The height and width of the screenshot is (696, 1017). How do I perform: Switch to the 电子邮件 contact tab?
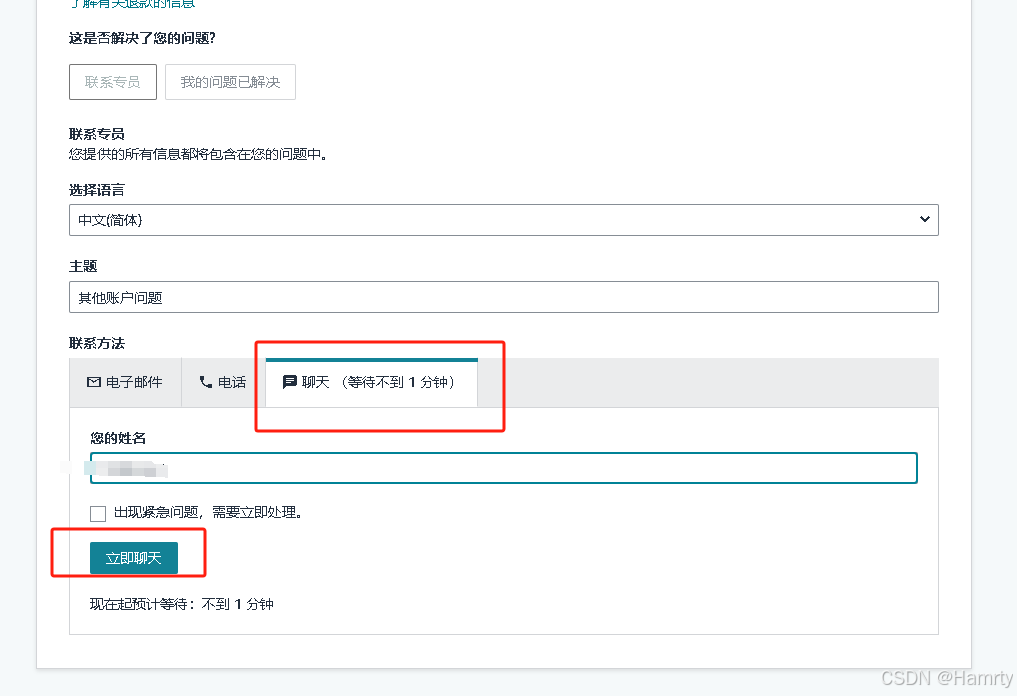pos(125,383)
